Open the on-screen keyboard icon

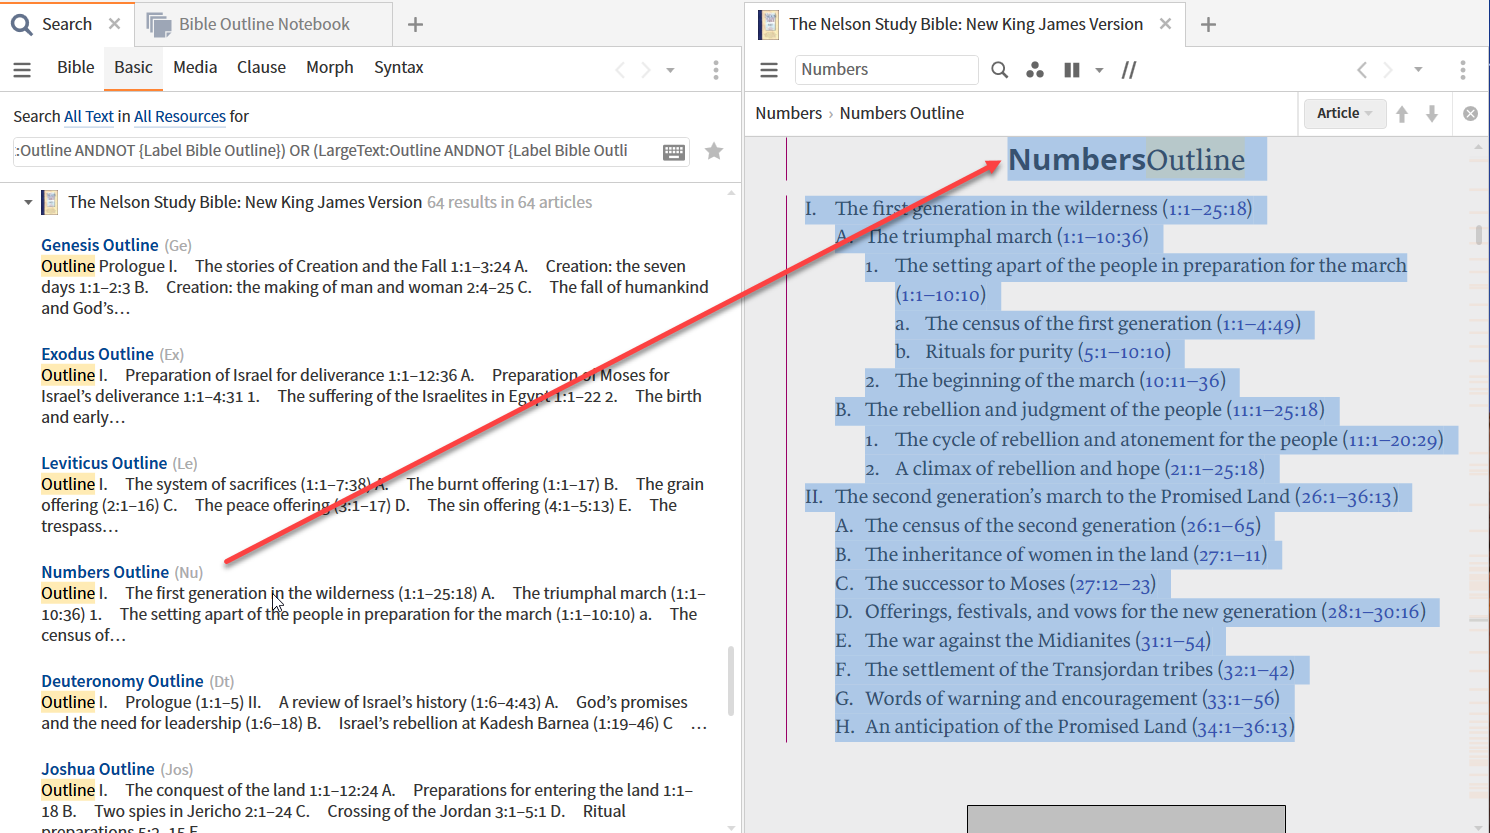pyautogui.click(x=674, y=152)
